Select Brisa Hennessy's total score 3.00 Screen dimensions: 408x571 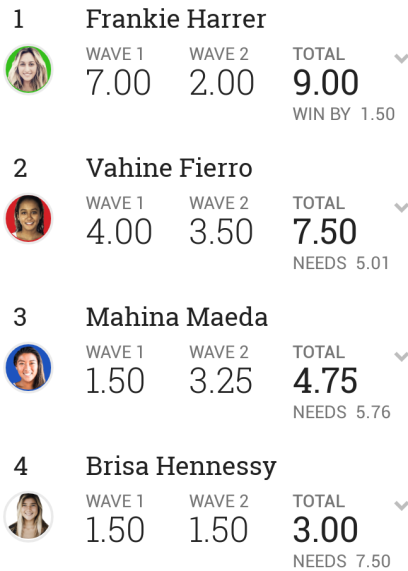[325, 529]
